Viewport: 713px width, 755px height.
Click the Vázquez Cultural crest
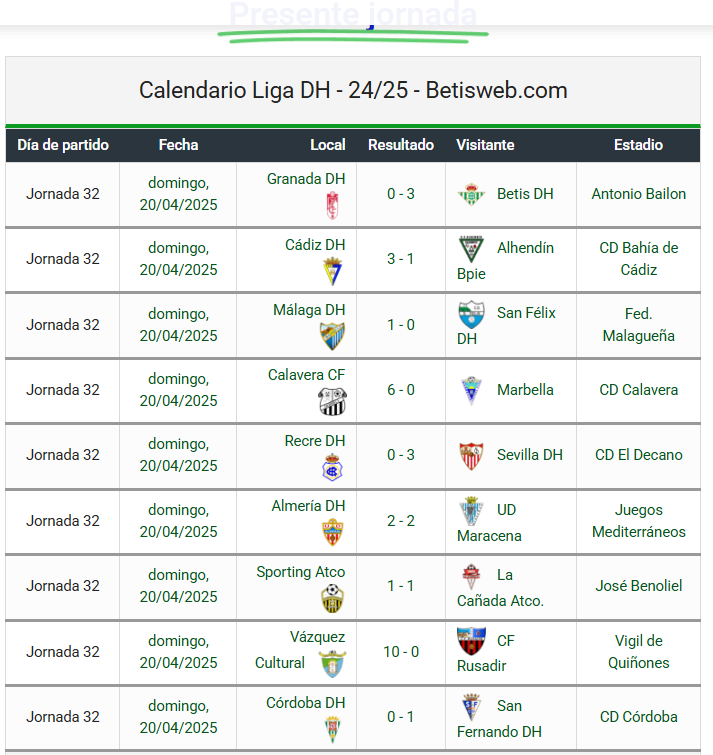tap(332, 664)
